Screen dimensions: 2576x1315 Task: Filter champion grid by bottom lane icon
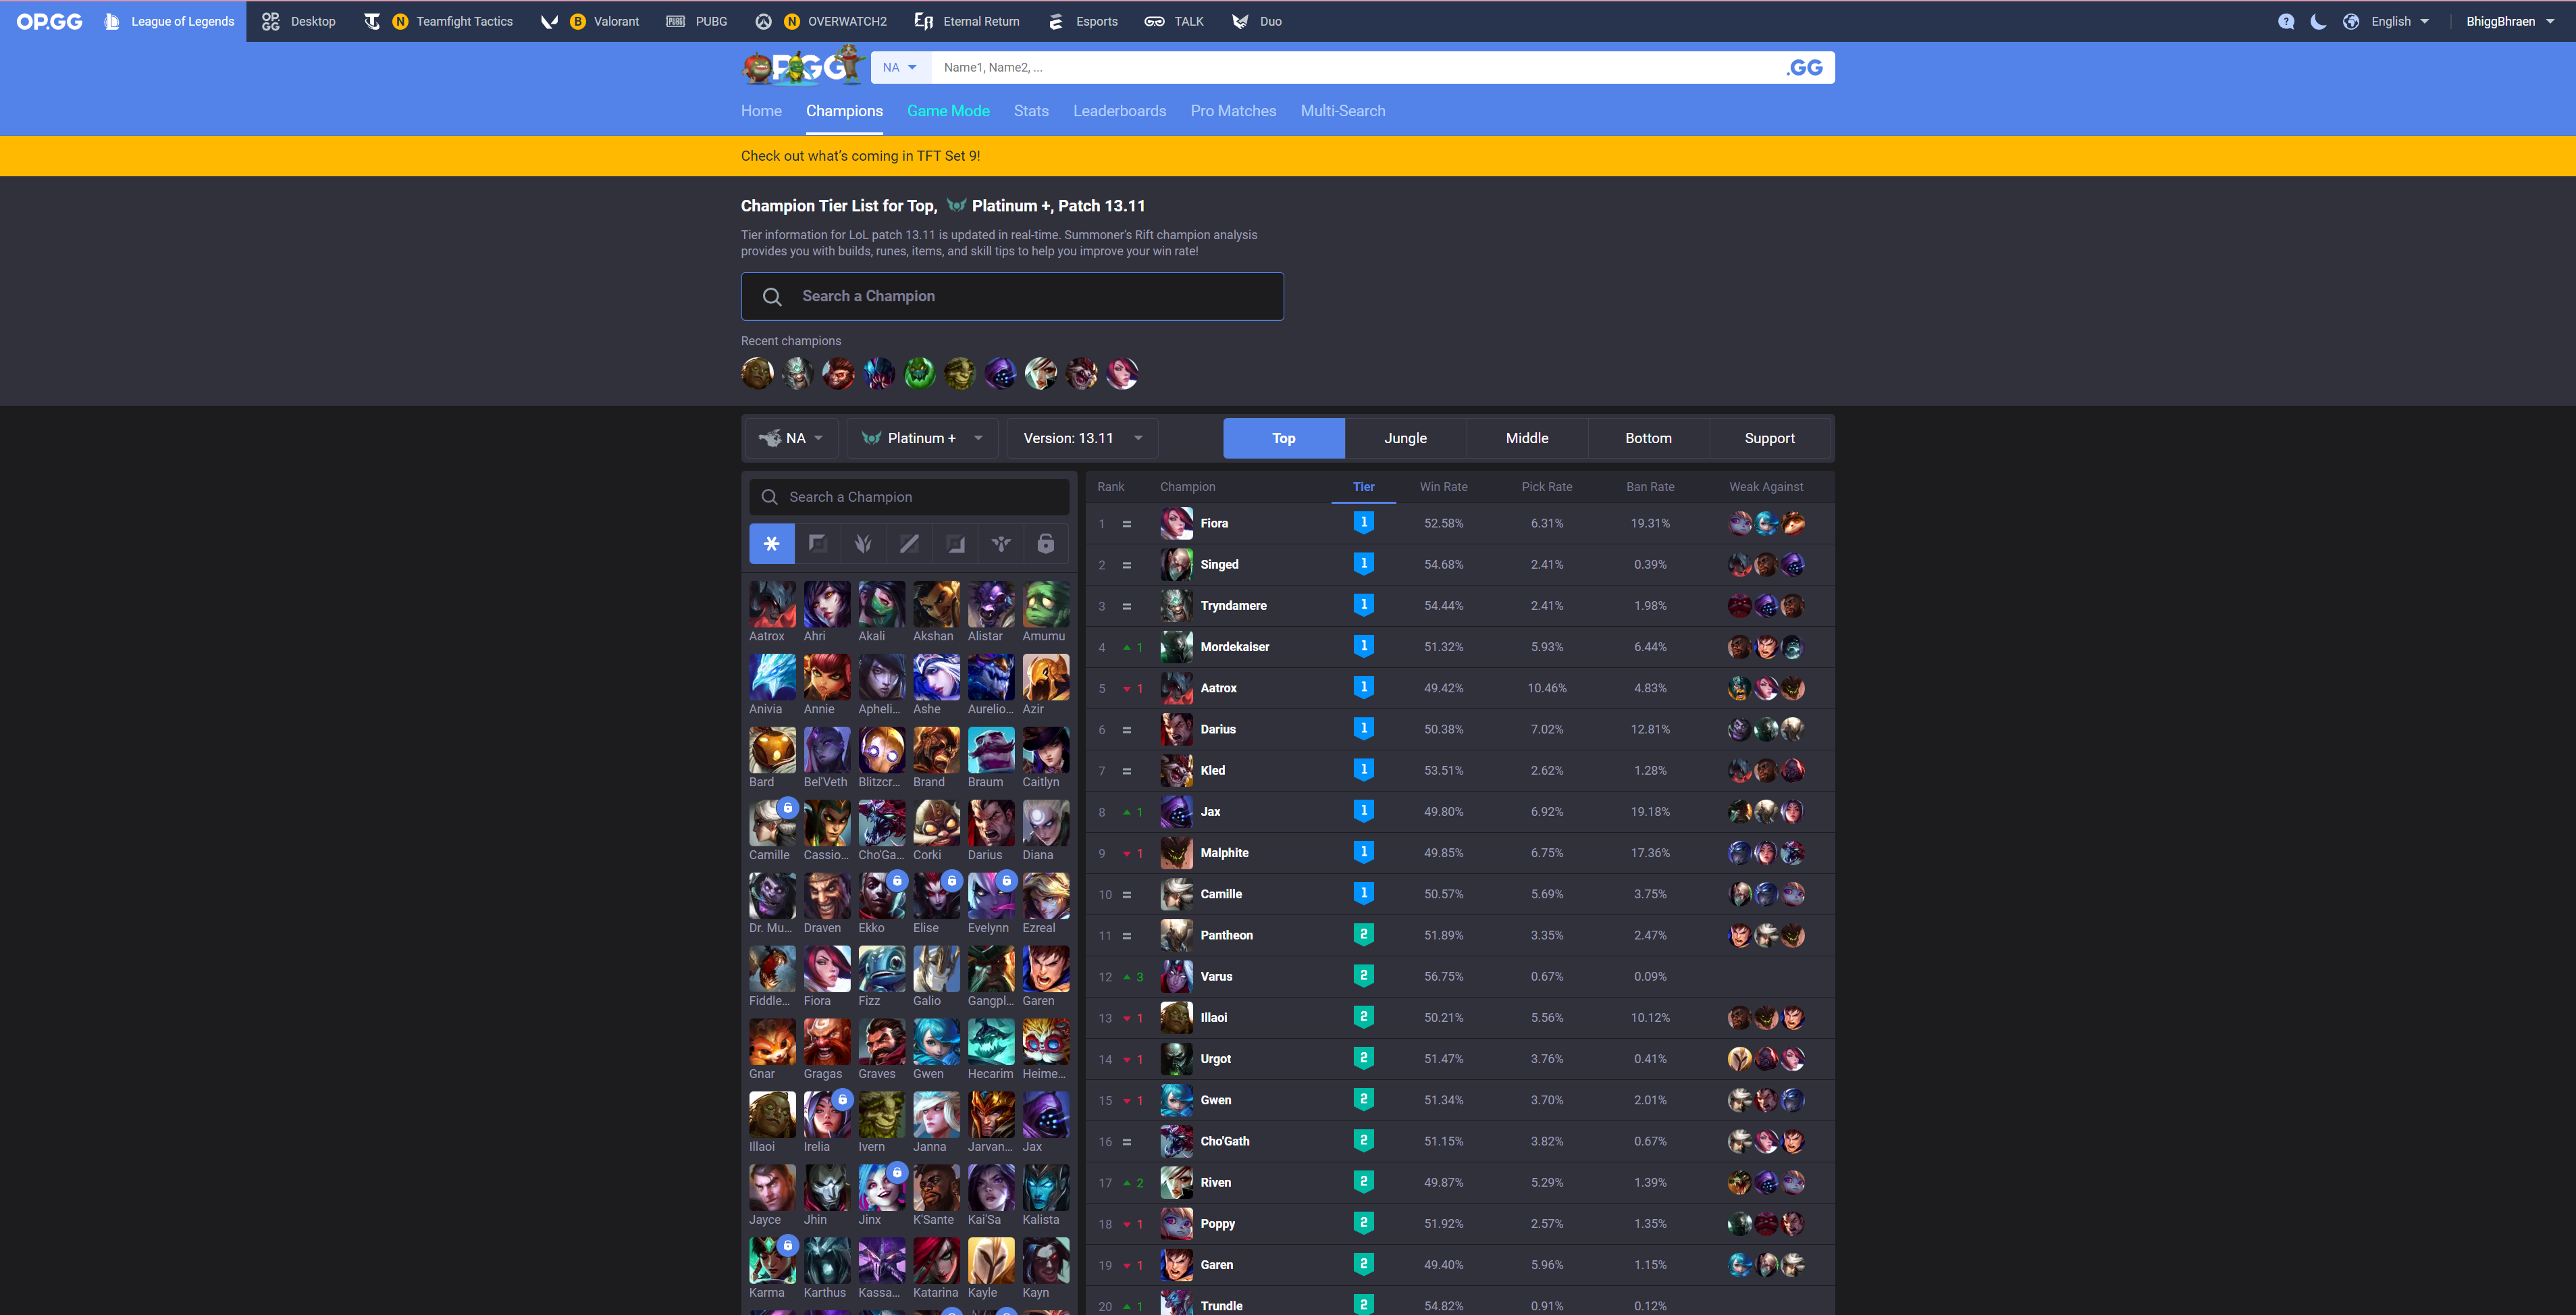955,544
